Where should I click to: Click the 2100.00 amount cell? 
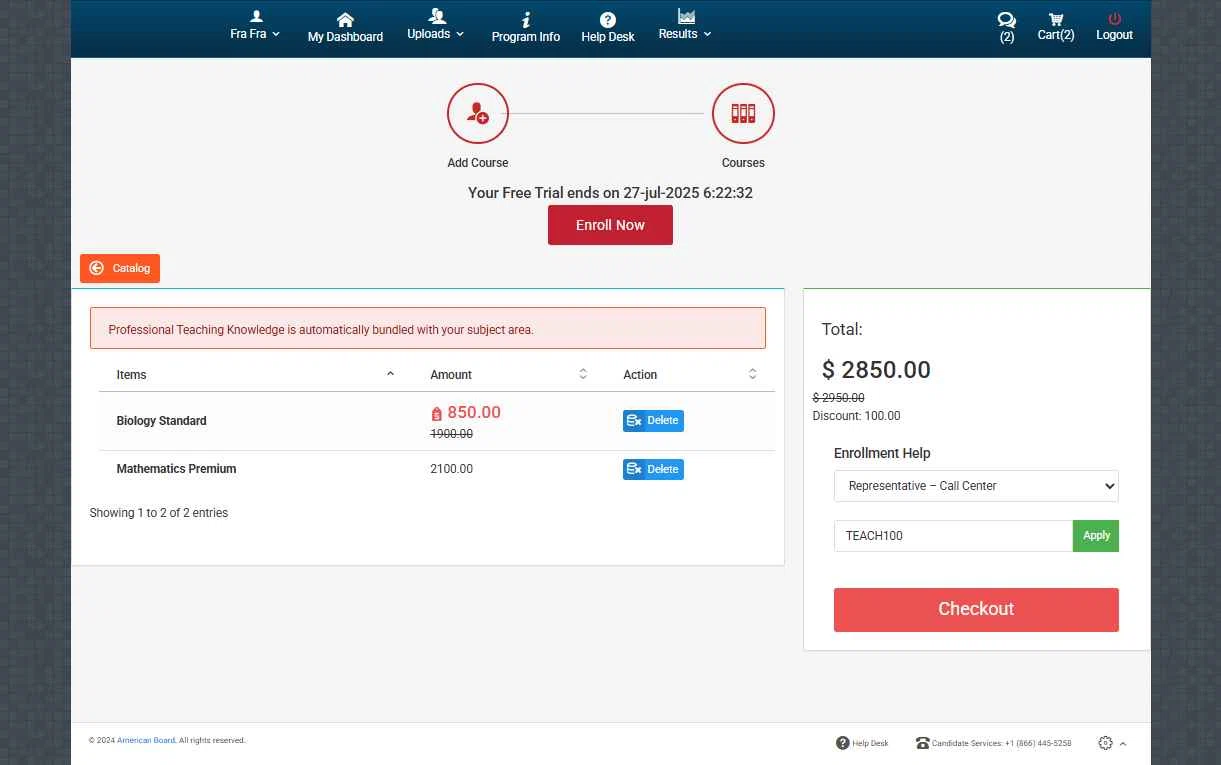coord(452,469)
